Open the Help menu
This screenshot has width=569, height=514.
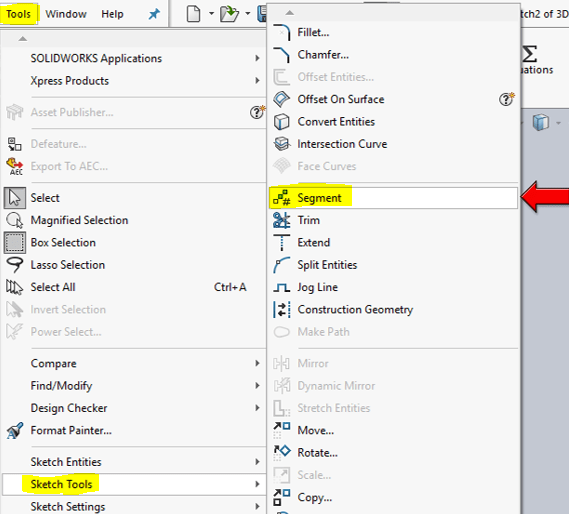[x=112, y=14]
